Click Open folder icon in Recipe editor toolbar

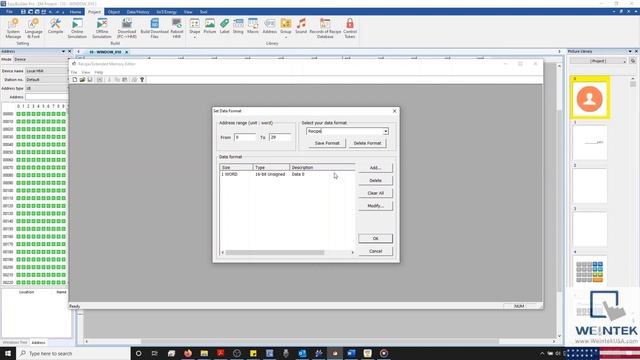pos(82,80)
